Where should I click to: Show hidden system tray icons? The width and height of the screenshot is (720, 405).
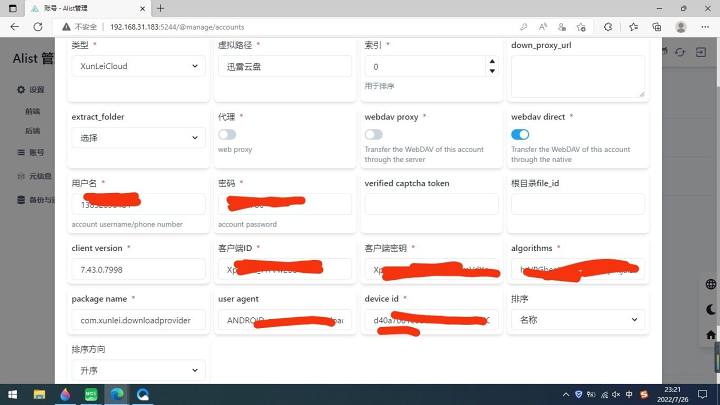[566, 394]
